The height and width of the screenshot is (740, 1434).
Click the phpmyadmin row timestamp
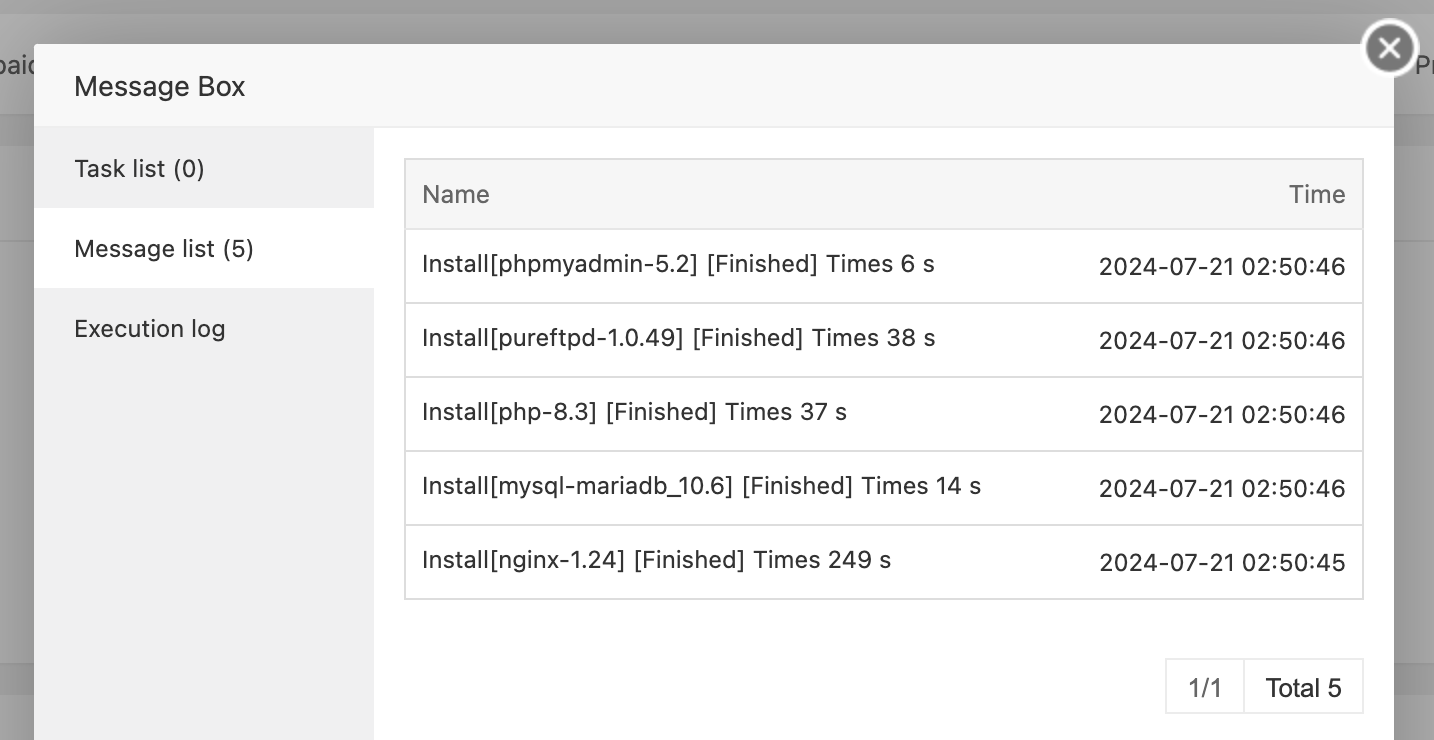click(x=1222, y=267)
